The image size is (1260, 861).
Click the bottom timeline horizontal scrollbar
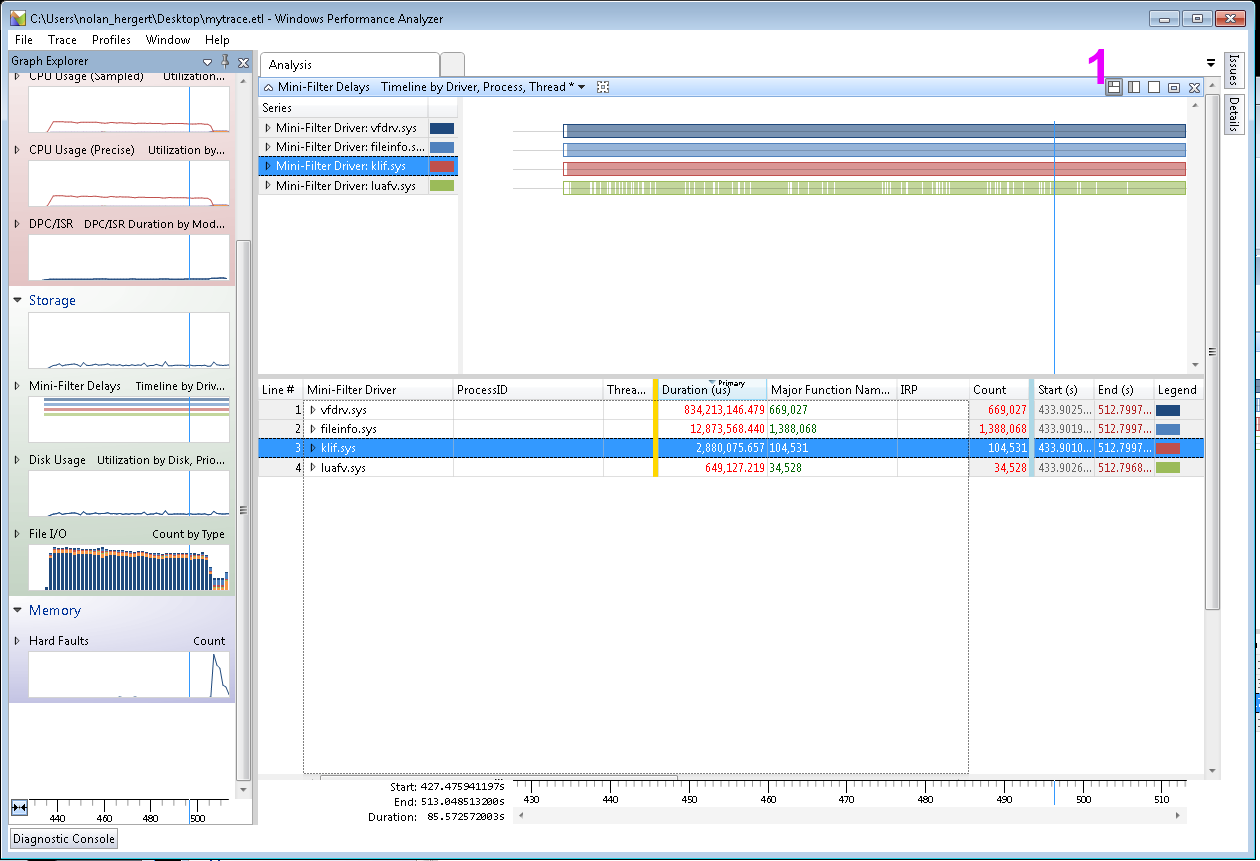click(x=850, y=816)
